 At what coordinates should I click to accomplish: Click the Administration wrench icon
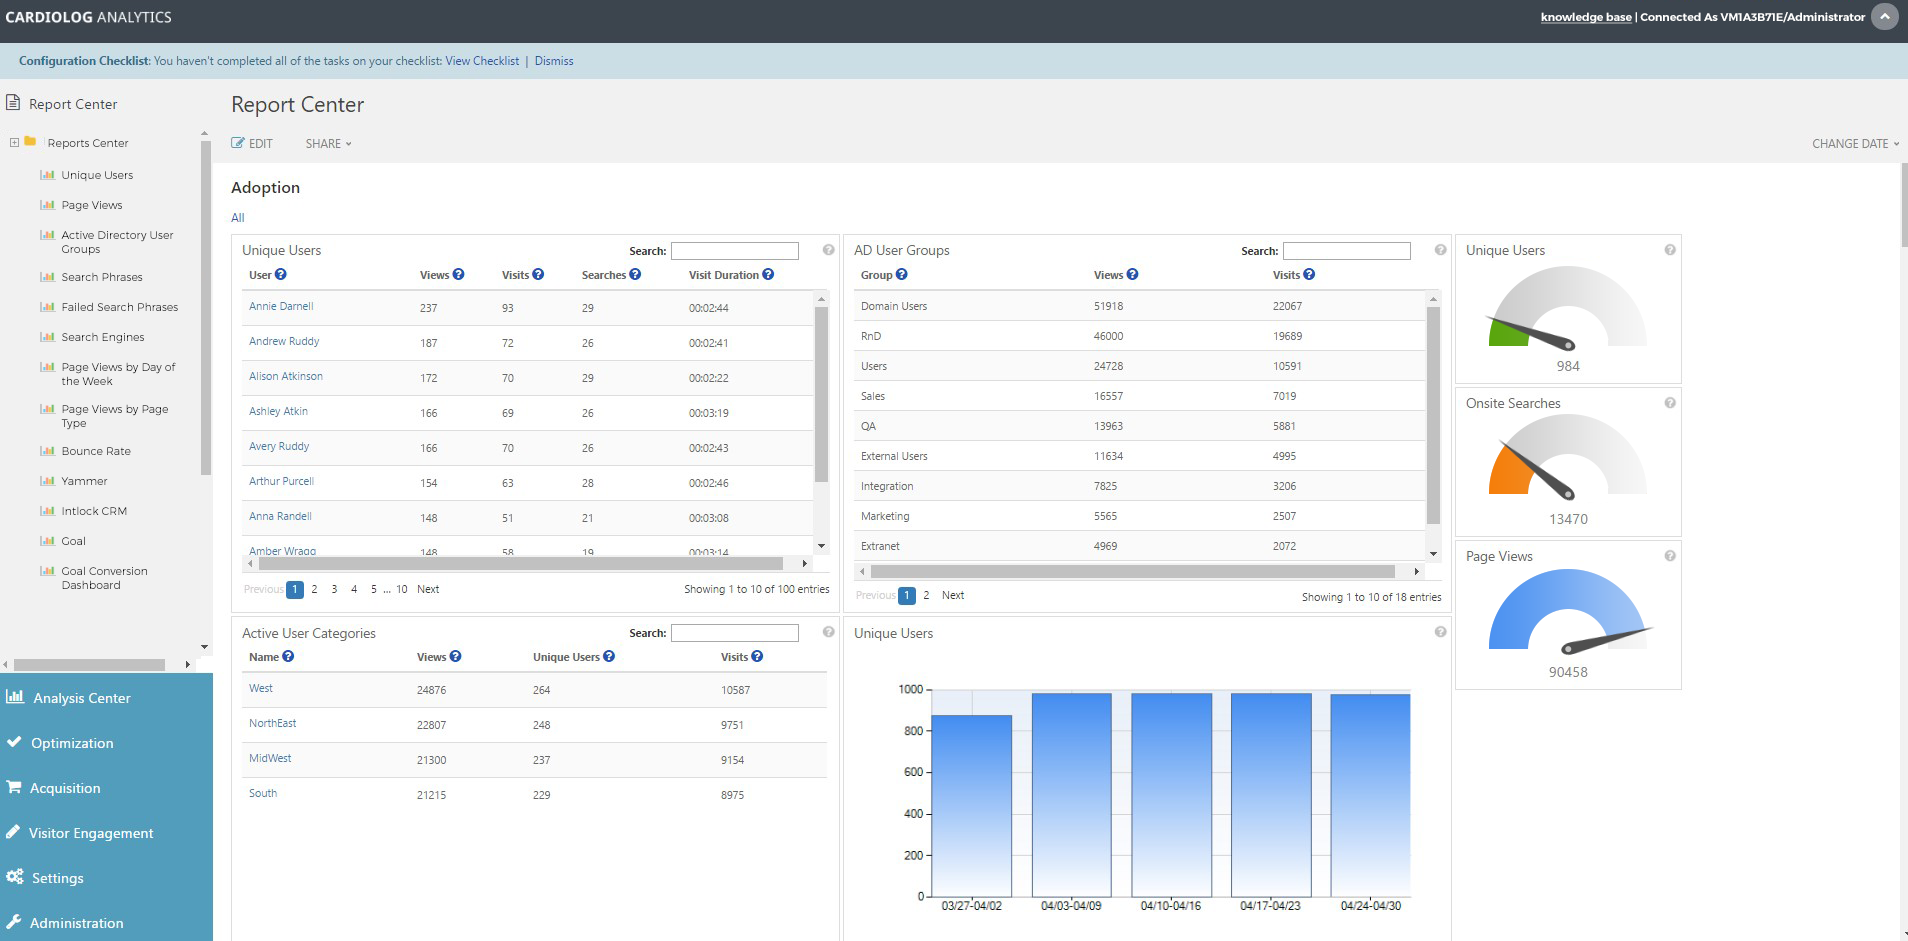point(14,922)
